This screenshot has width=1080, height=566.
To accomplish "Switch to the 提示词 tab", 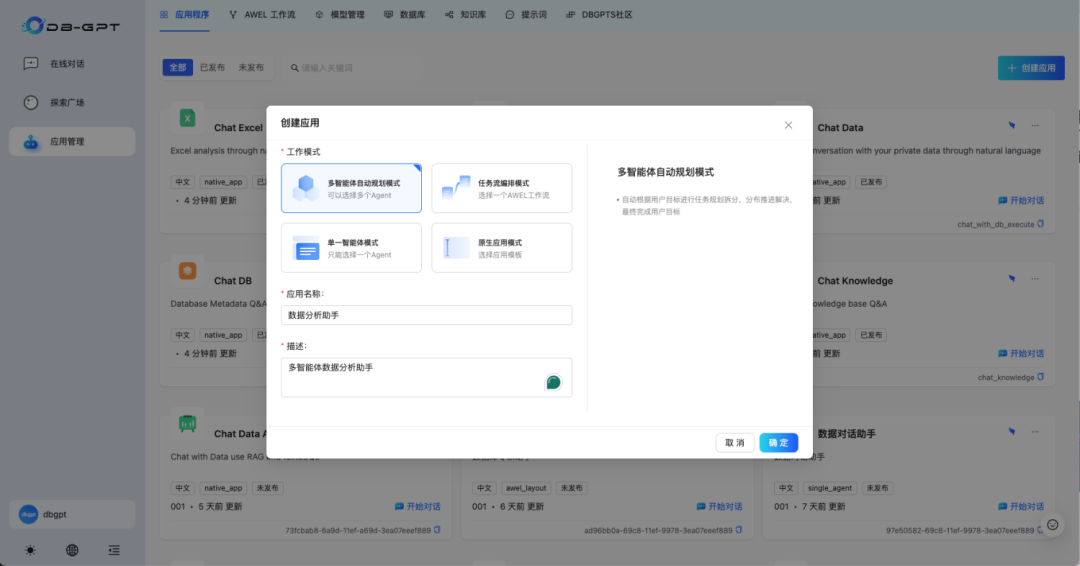I will [x=526, y=14].
